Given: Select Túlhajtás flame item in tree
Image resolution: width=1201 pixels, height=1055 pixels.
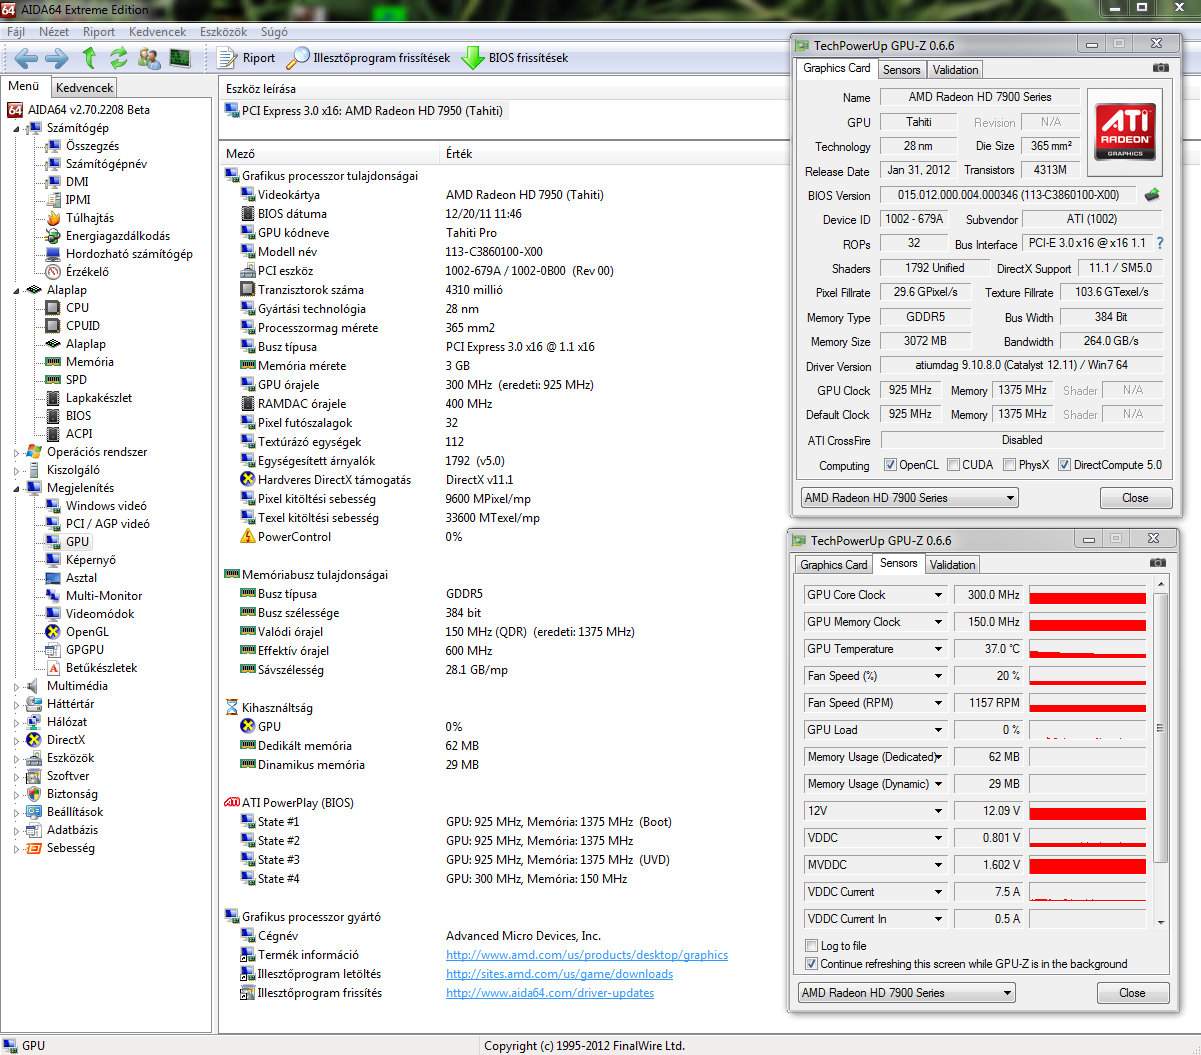Looking at the screenshot, I should [x=80, y=218].
